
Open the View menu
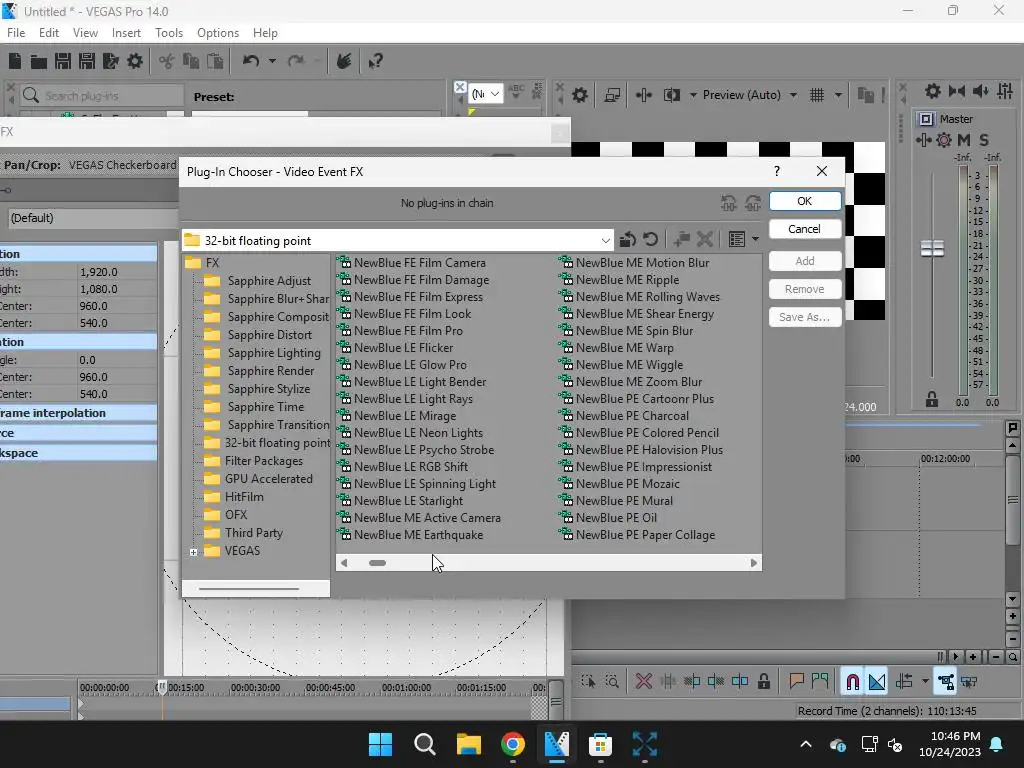tap(86, 33)
